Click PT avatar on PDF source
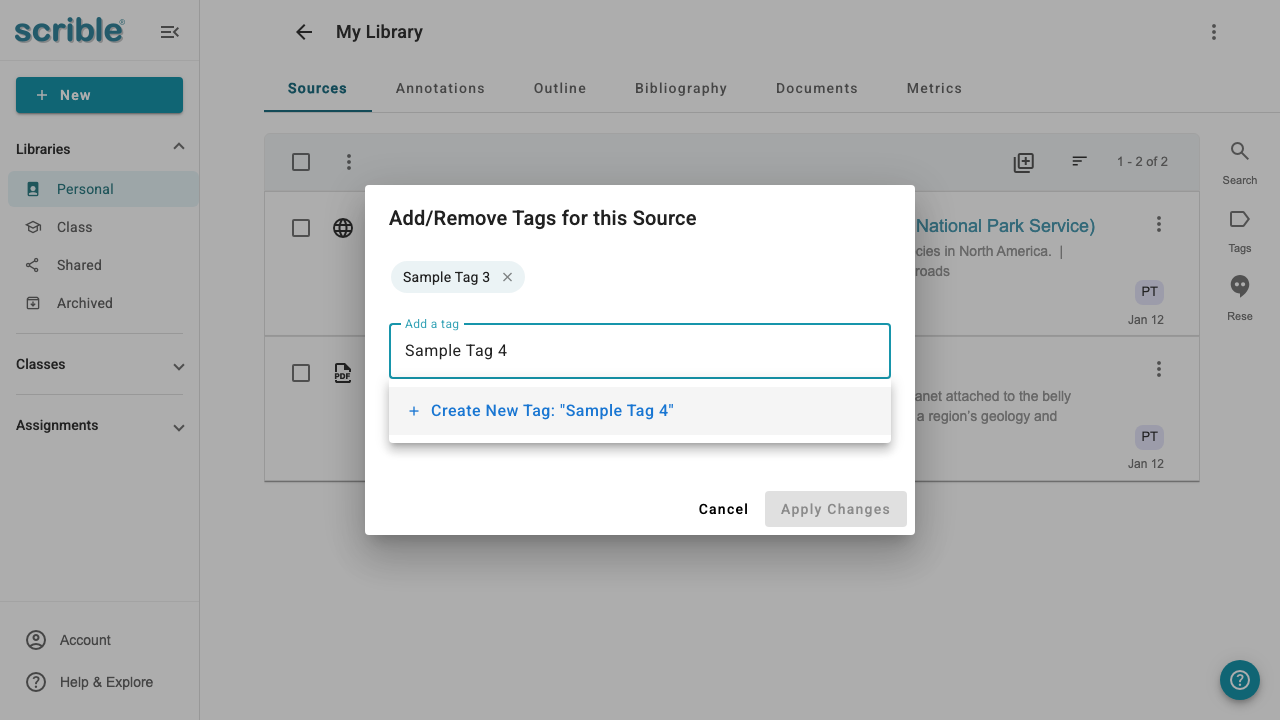The width and height of the screenshot is (1280, 720). (x=1150, y=436)
